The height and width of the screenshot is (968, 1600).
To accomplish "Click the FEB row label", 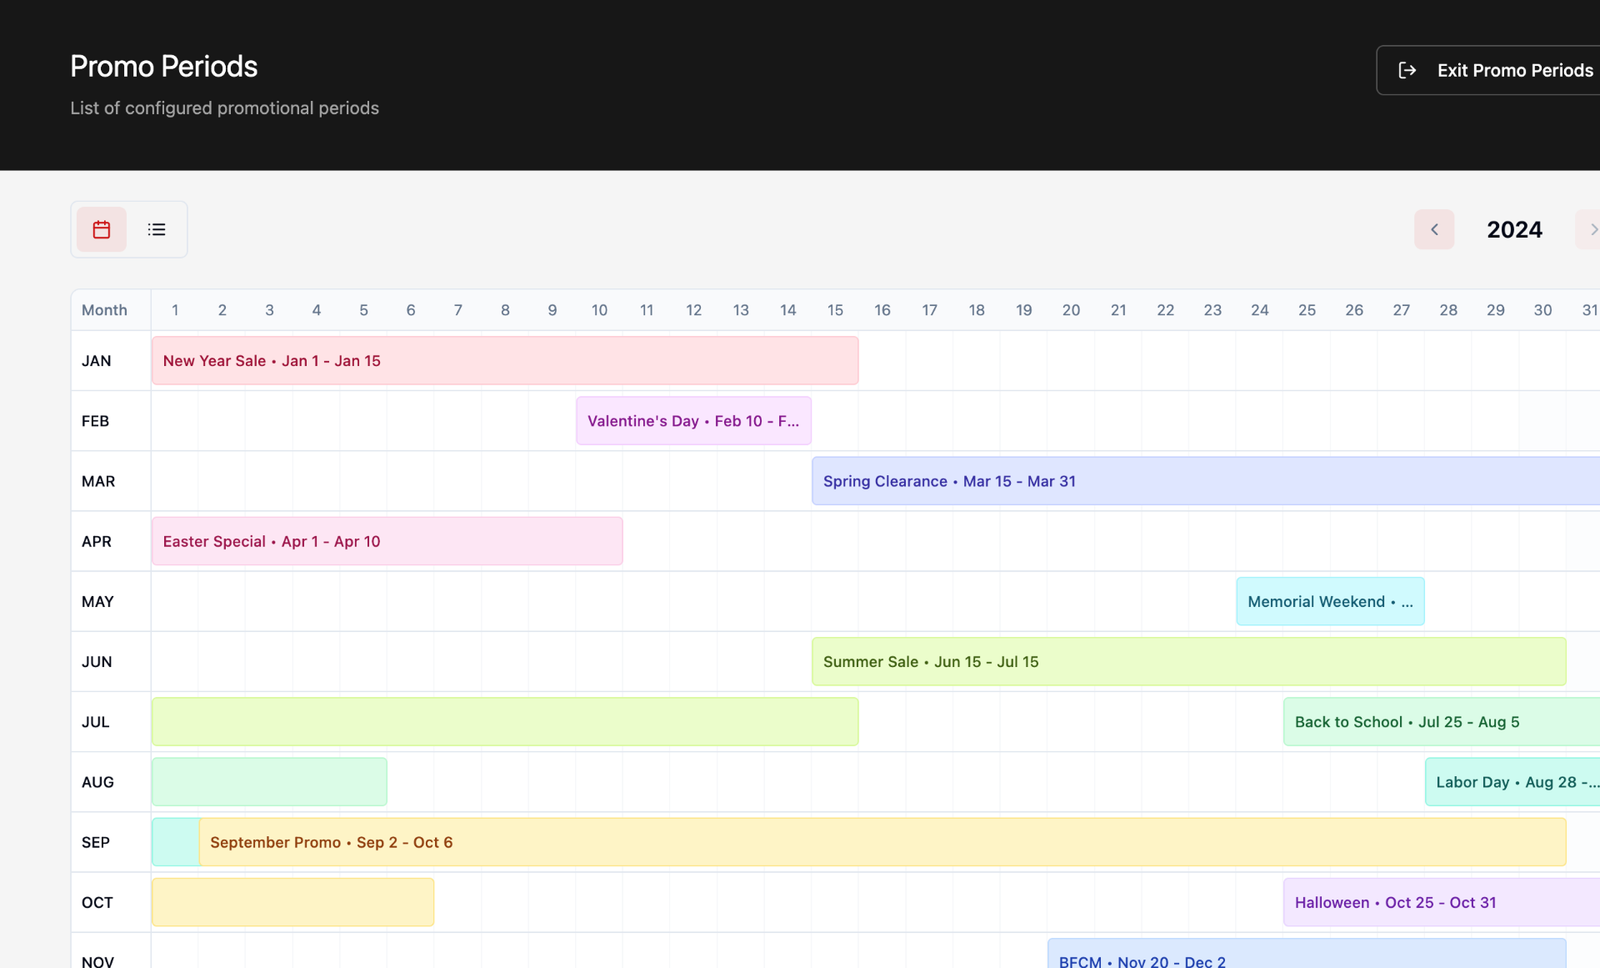I will tap(95, 421).
